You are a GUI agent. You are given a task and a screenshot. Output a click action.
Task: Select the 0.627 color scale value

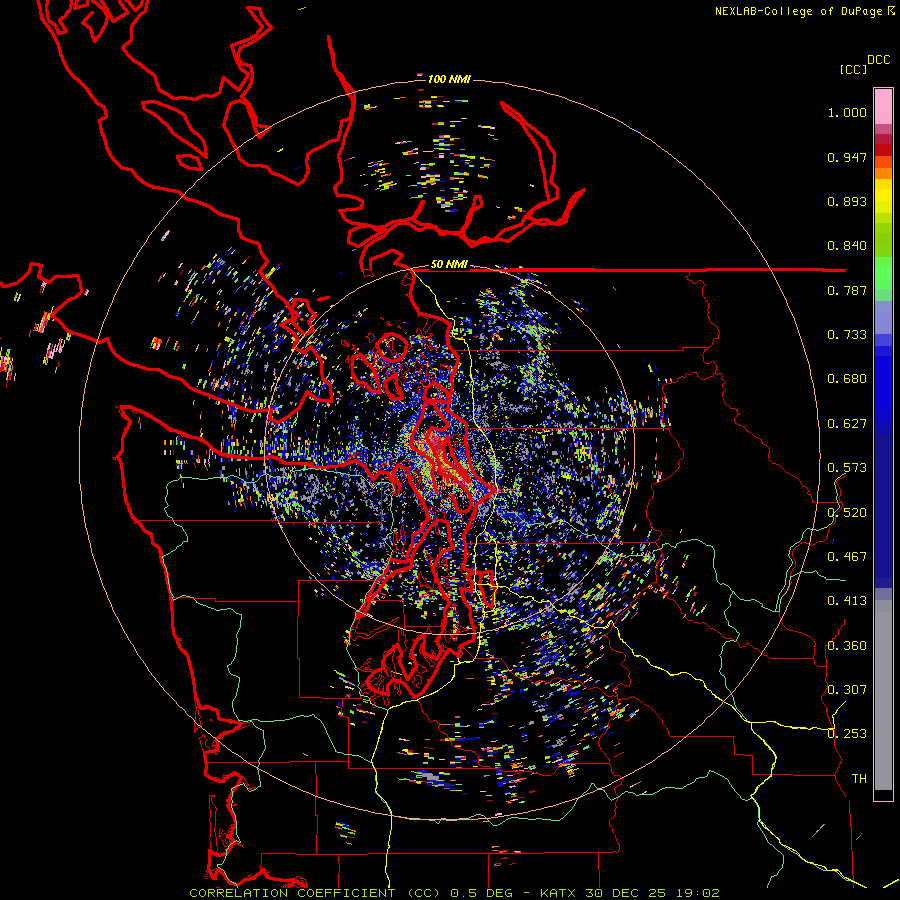(847, 424)
